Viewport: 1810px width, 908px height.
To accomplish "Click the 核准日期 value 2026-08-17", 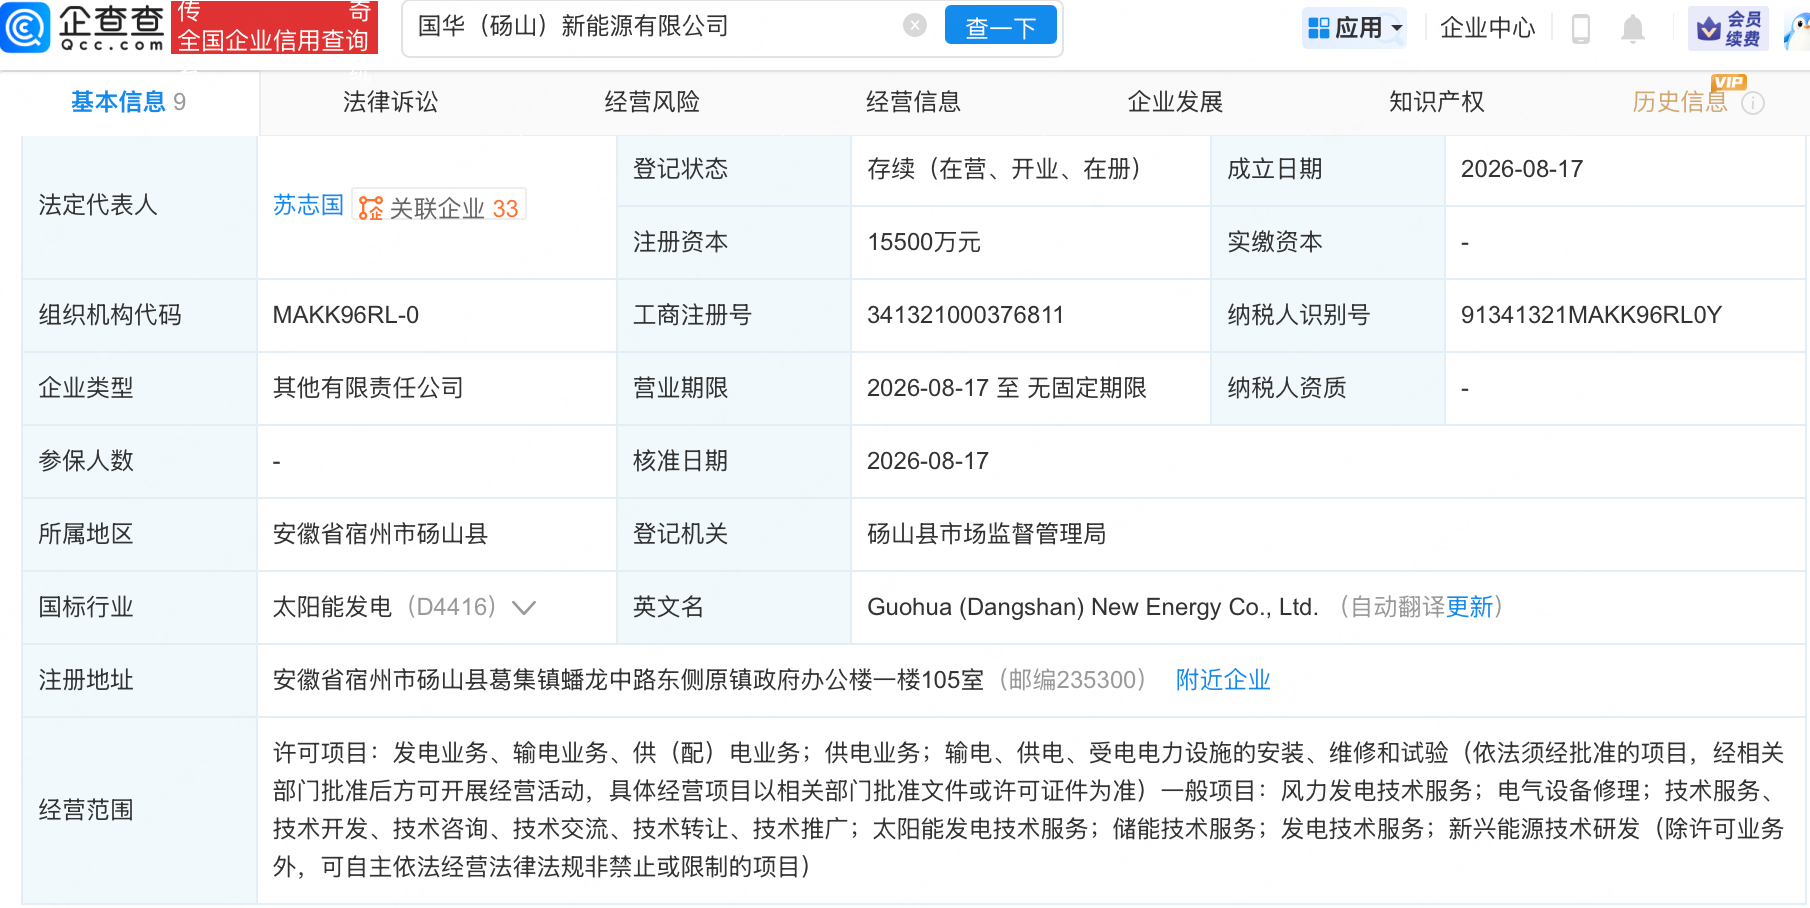I will pos(928,461).
